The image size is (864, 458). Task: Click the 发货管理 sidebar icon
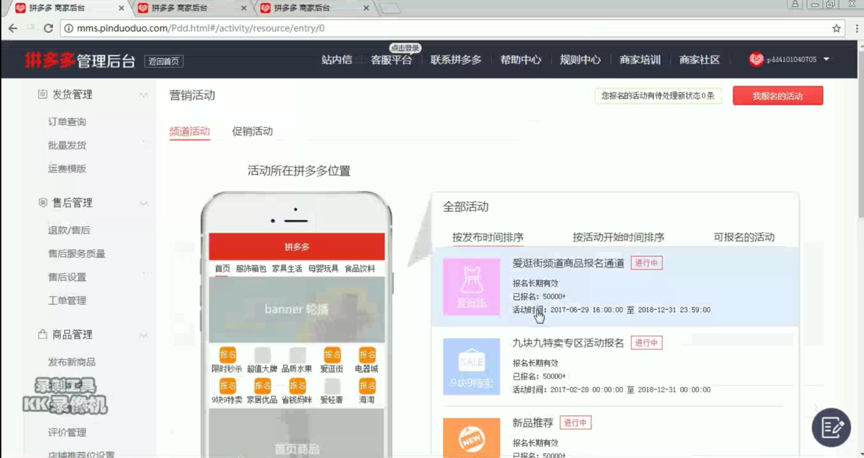point(42,94)
